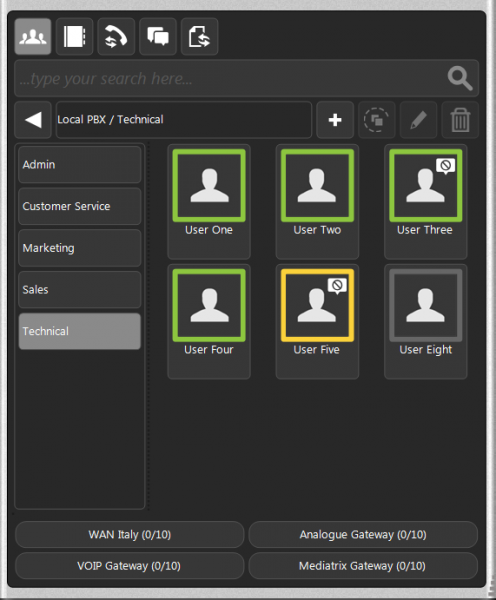Open the address book icon
The height and width of the screenshot is (600, 496).
coord(75,37)
